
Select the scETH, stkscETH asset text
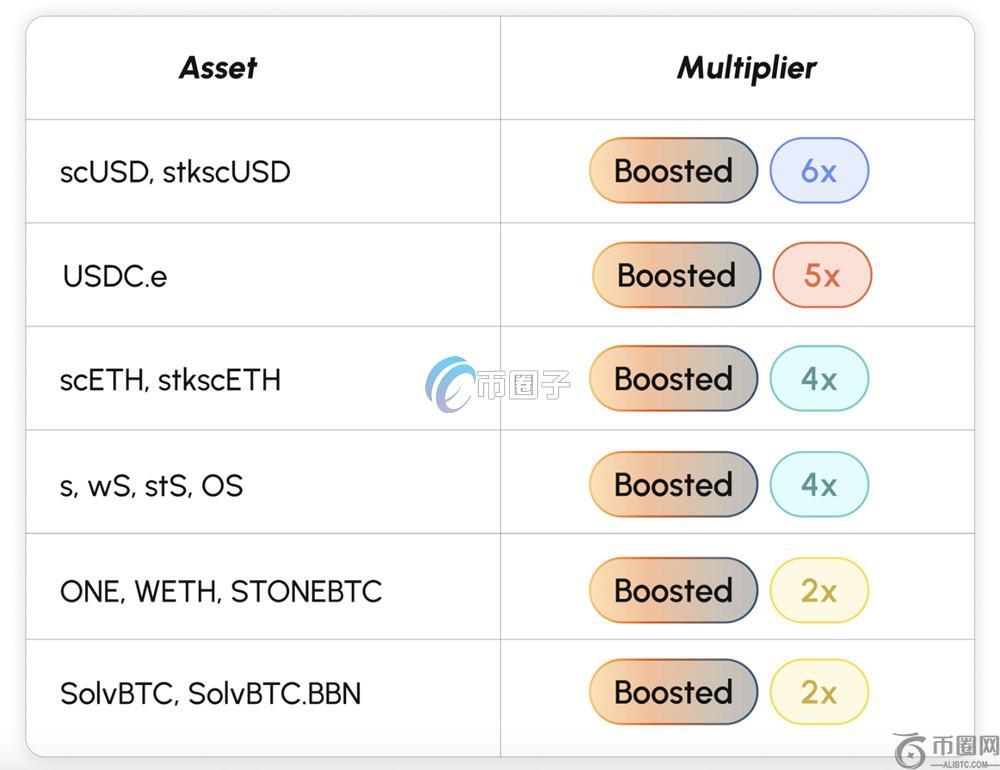click(x=170, y=380)
